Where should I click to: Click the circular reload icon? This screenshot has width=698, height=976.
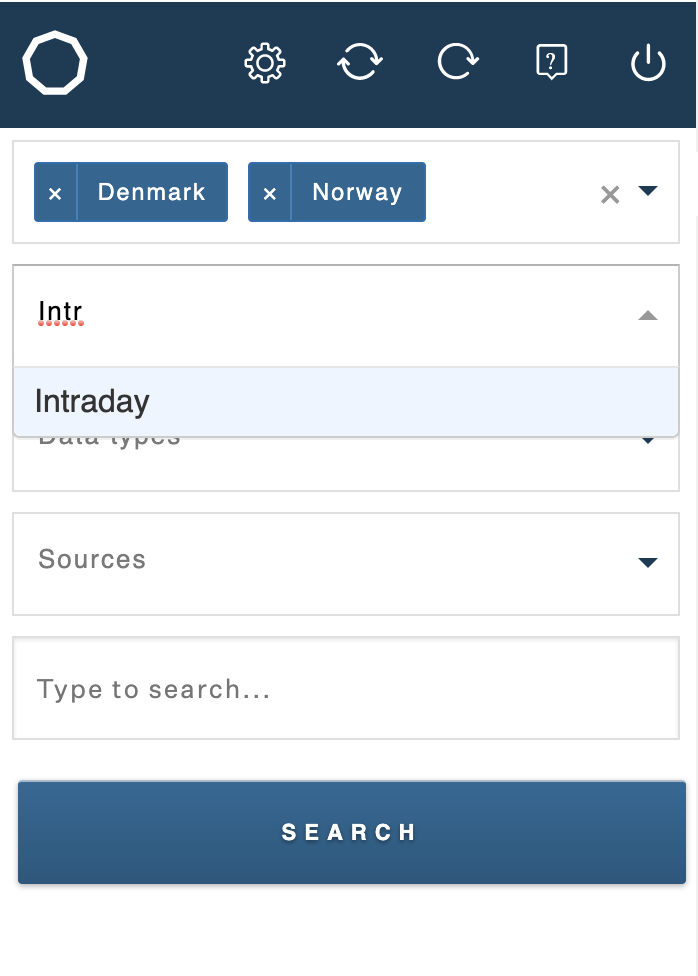pyautogui.click(x=458, y=62)
